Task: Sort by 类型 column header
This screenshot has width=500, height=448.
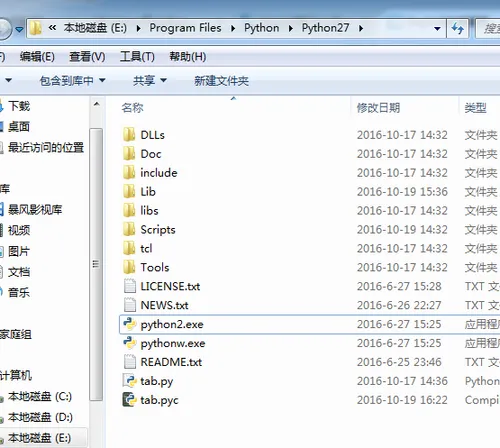Action: coord(476,108)
